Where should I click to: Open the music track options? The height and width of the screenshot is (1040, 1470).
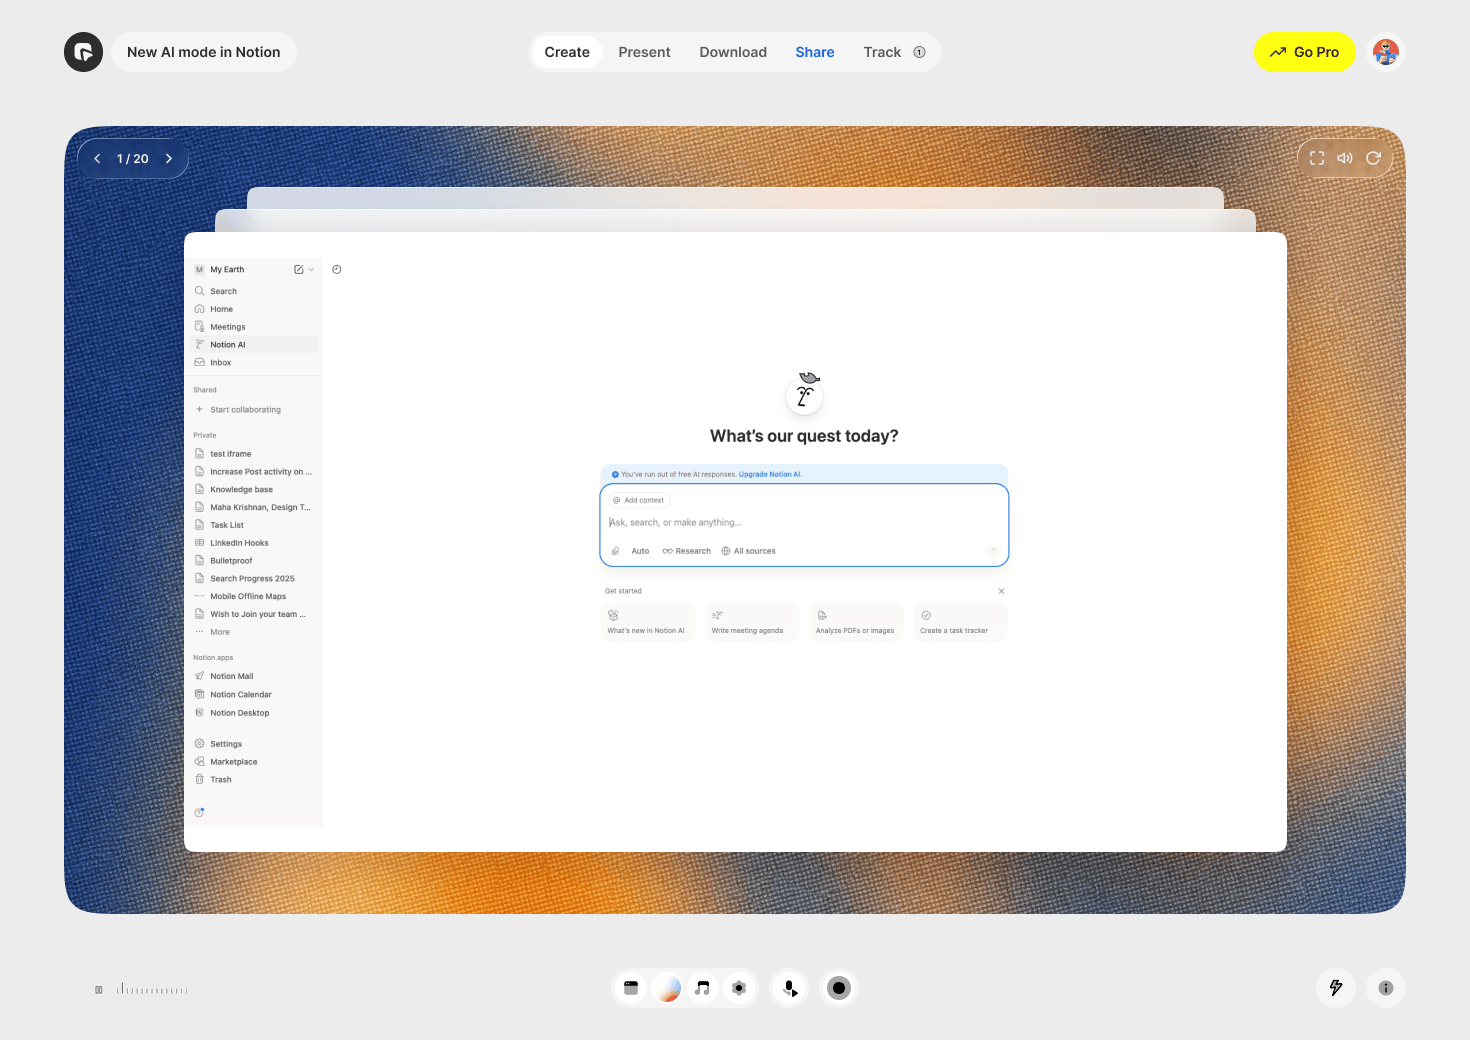tap(703, 988)
